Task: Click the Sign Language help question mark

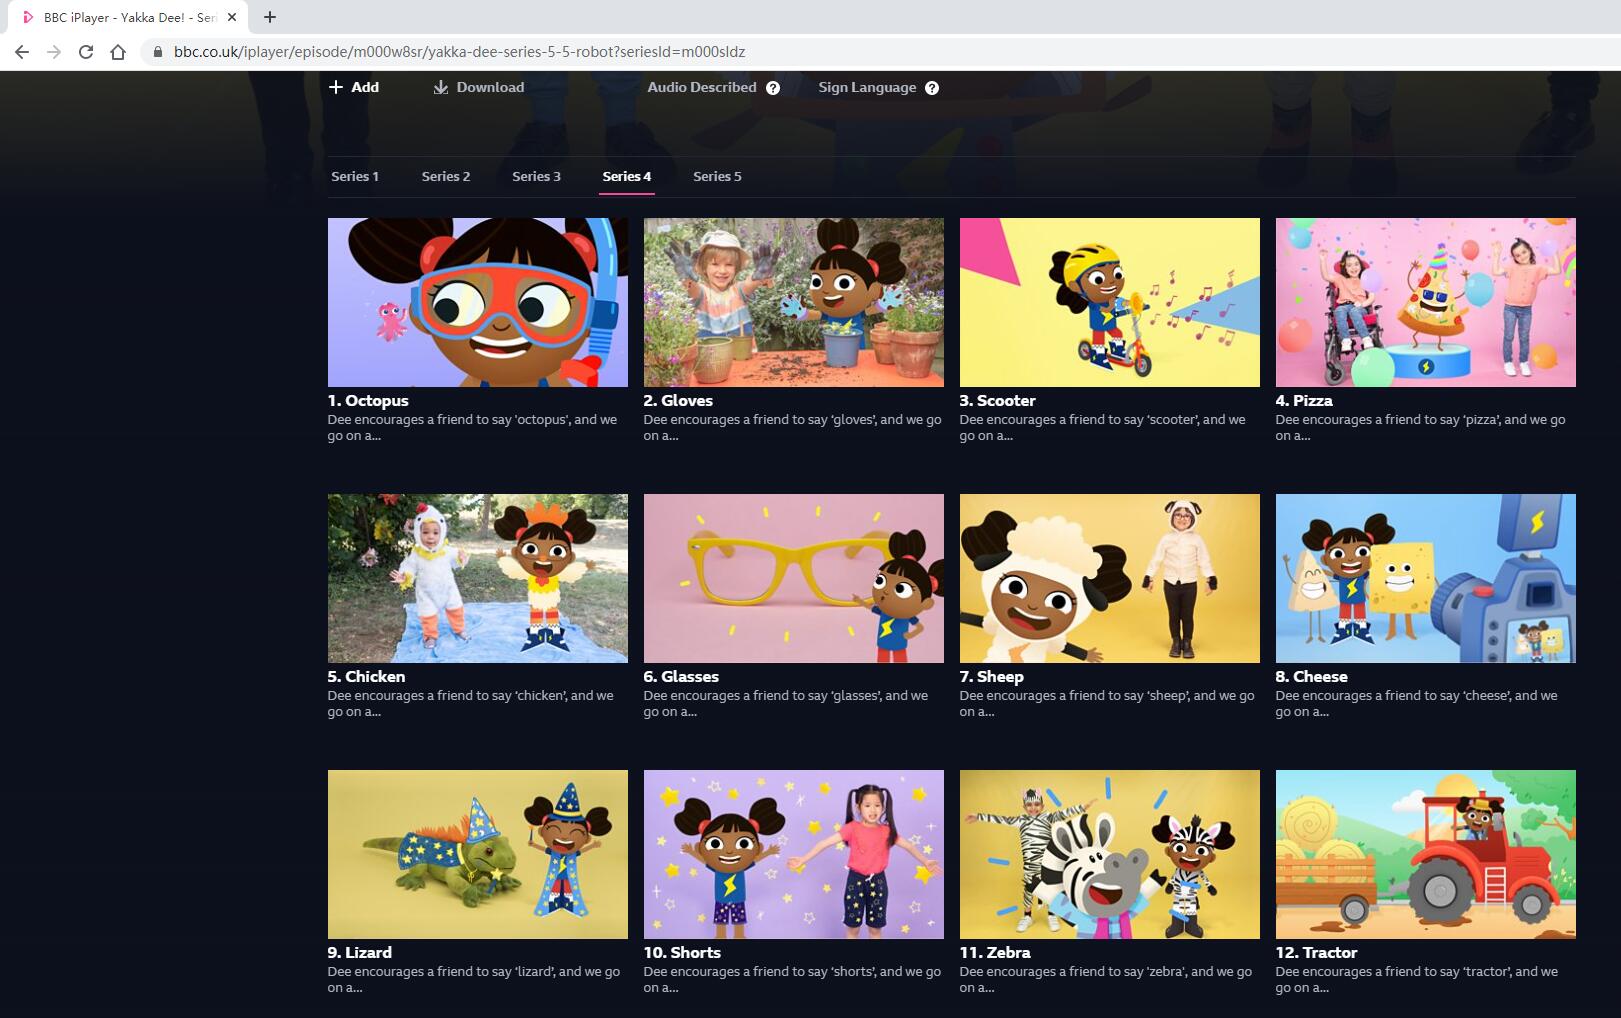Action: tap(932, 88)
